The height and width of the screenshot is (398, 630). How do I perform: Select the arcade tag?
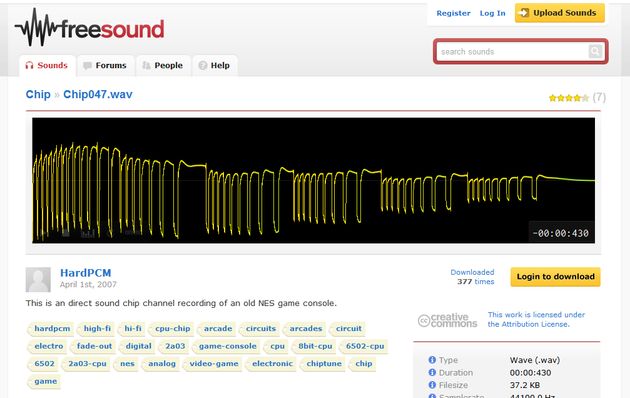[217, 329]
